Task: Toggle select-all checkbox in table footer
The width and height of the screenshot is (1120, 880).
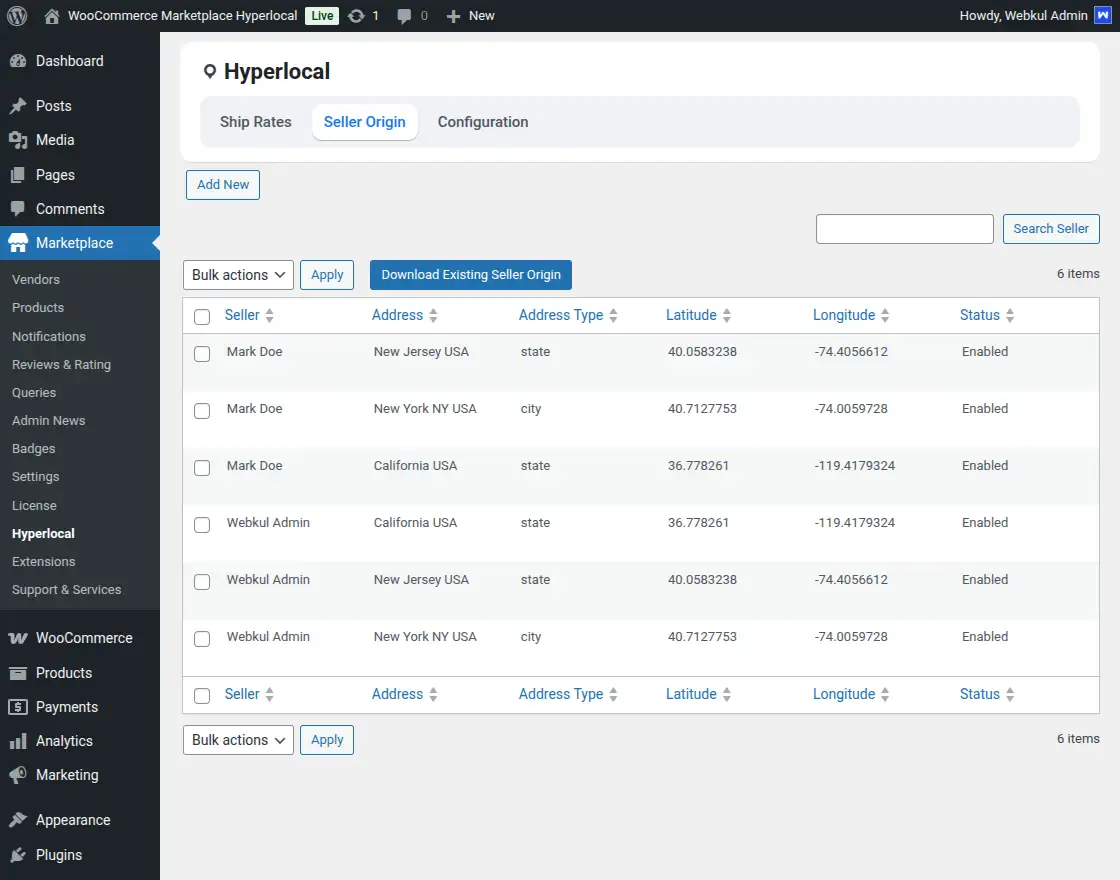Action: point(202,696)
